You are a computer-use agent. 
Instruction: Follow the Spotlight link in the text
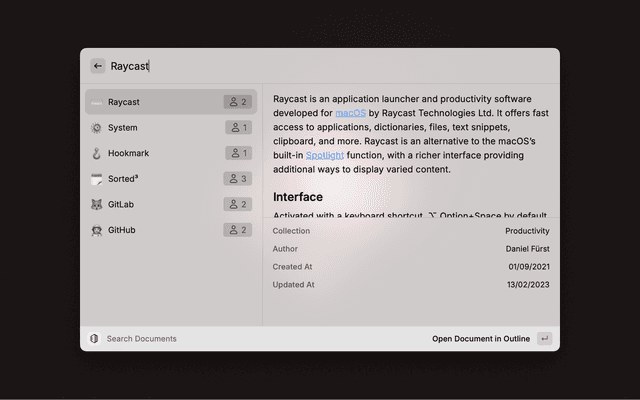pos(324,155)
